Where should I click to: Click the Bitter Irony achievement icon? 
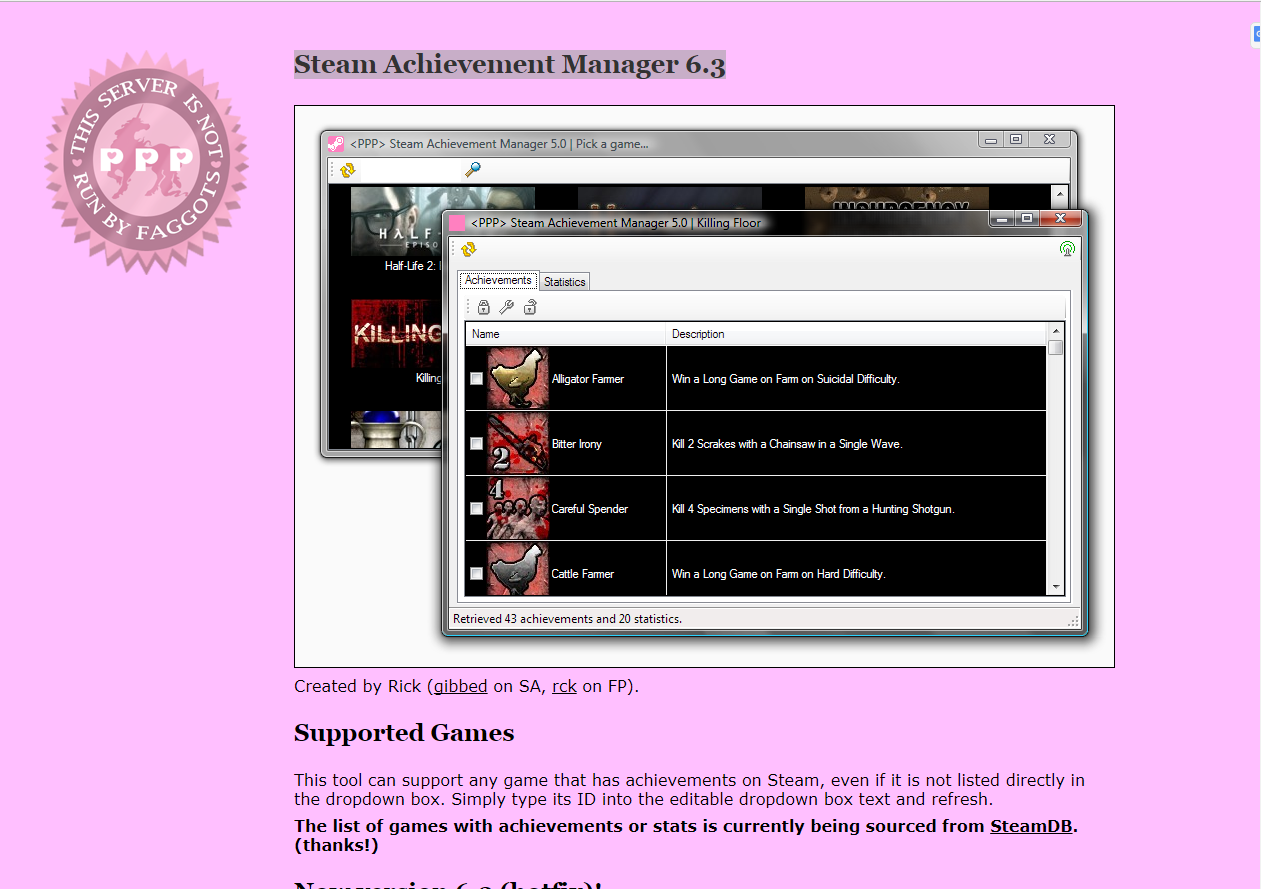(x=518, y=443)
